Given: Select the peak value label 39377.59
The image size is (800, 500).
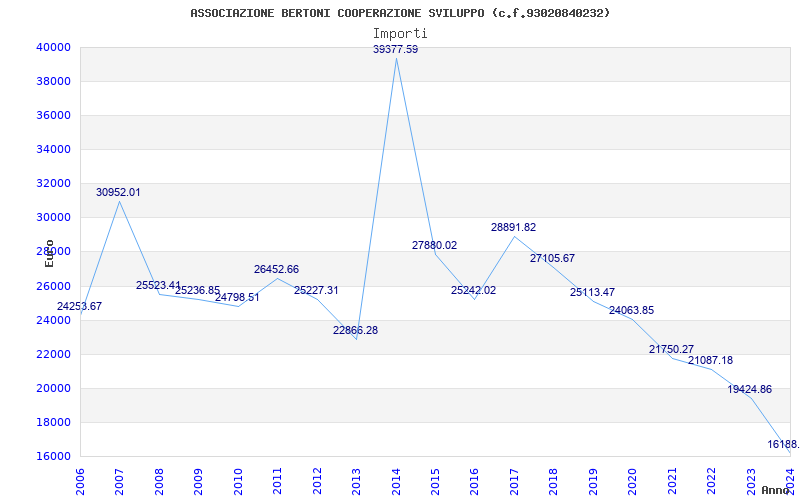Looking at the screenshot, I should pos(395,49).
